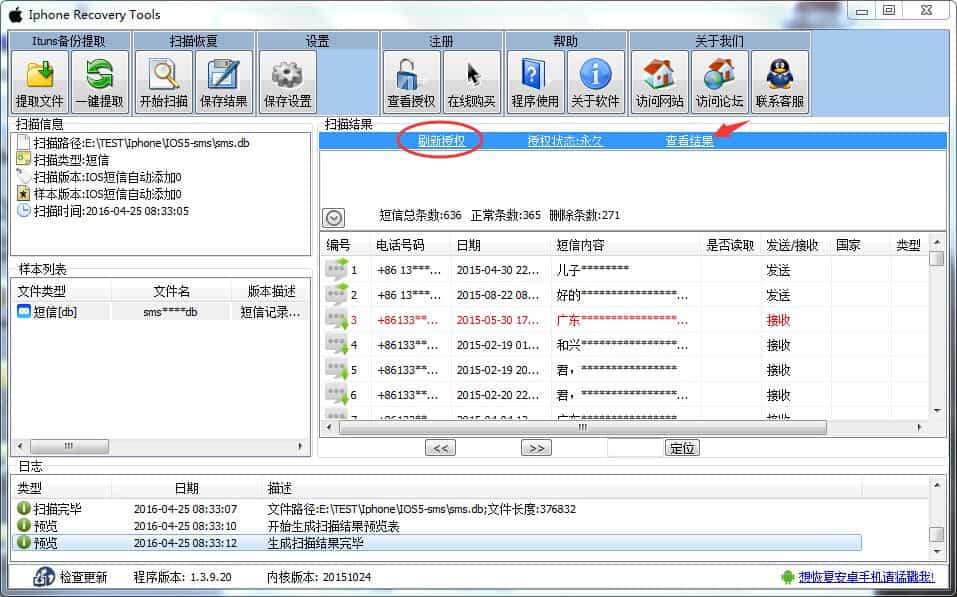Image resolution: width=957 pixels, height=597 pixels.
Task: Click the message icon of row 1
Action: click(x=336, y=269)
